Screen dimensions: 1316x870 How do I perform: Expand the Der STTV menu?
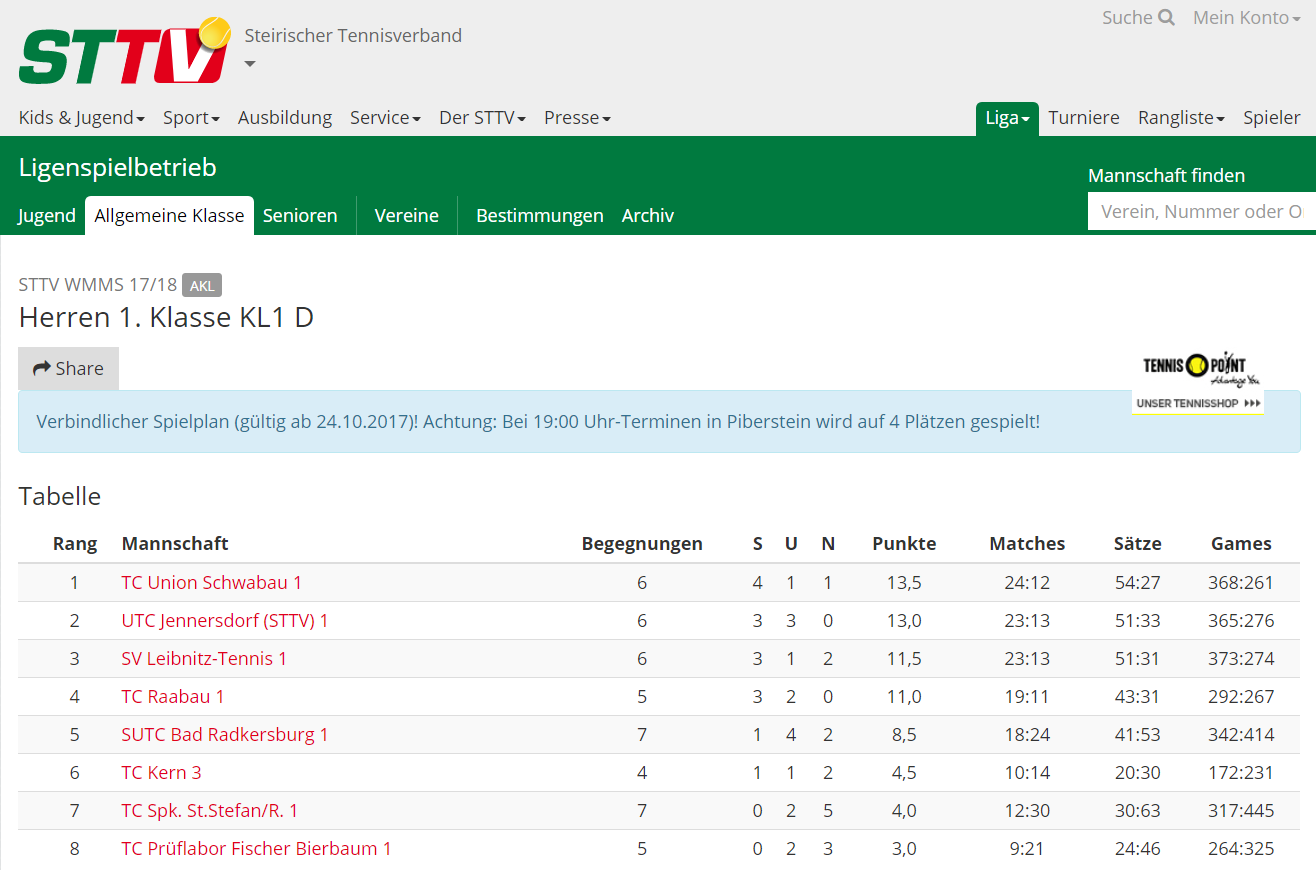[482, 118]
